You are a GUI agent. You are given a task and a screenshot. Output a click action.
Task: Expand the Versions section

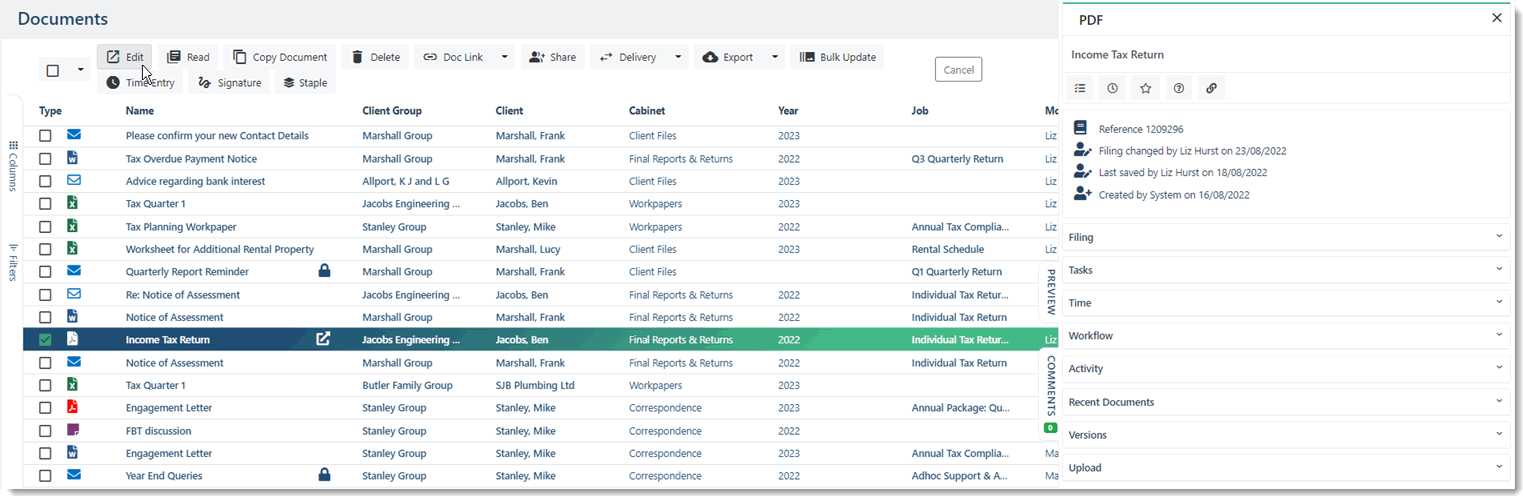tap(1286, 435)
